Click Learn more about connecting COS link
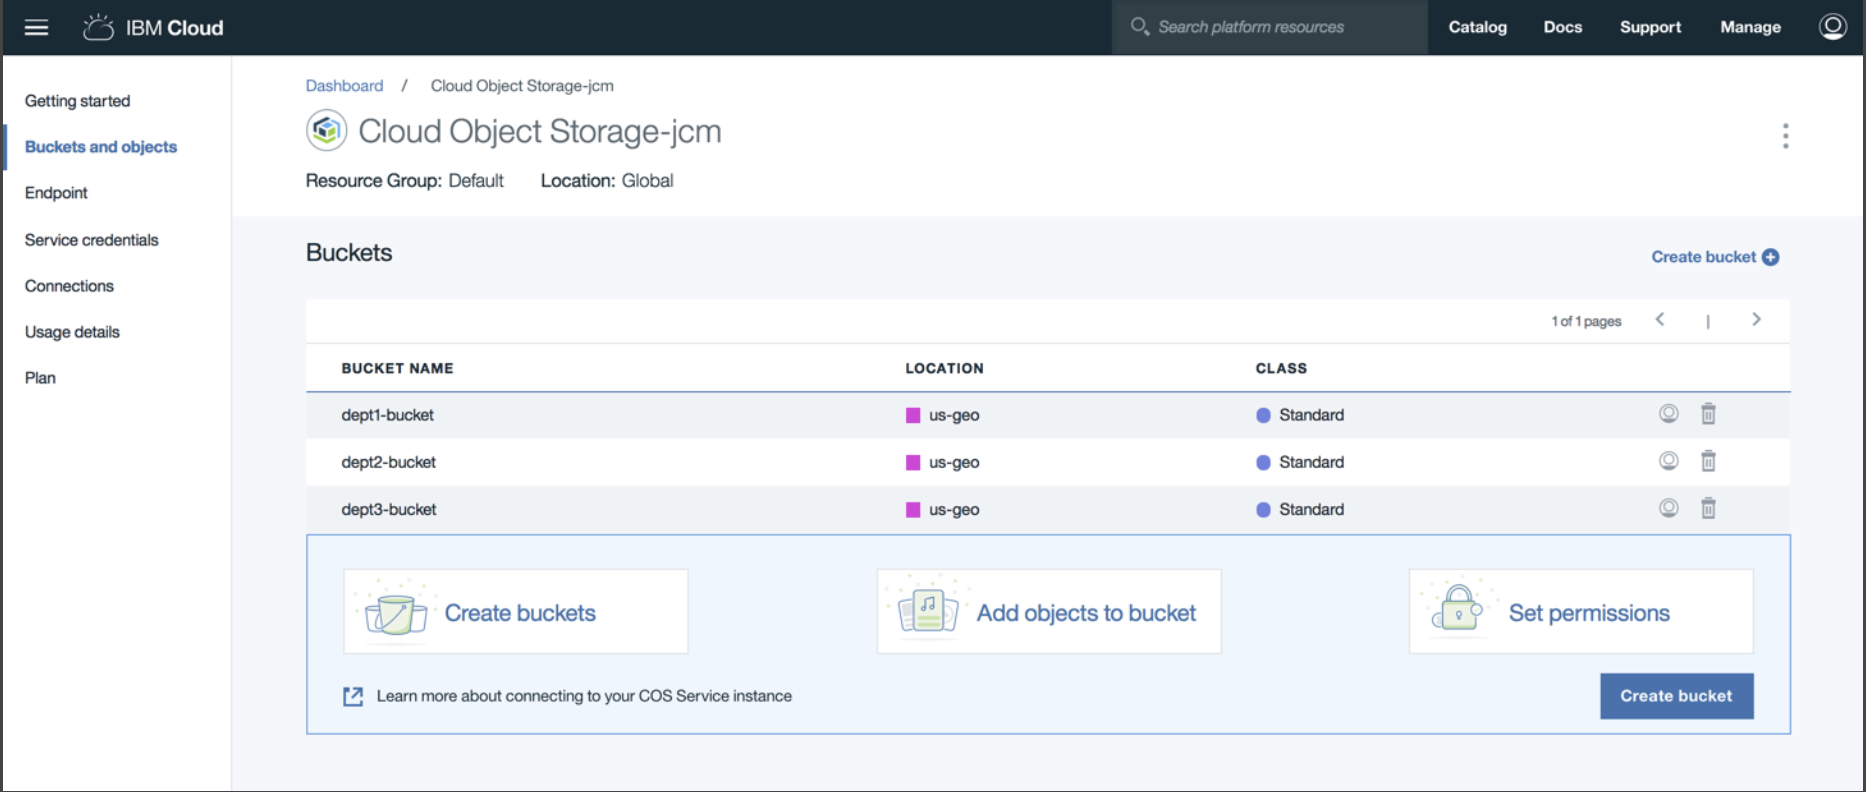The image size is (1866, 792). [584, 696]
